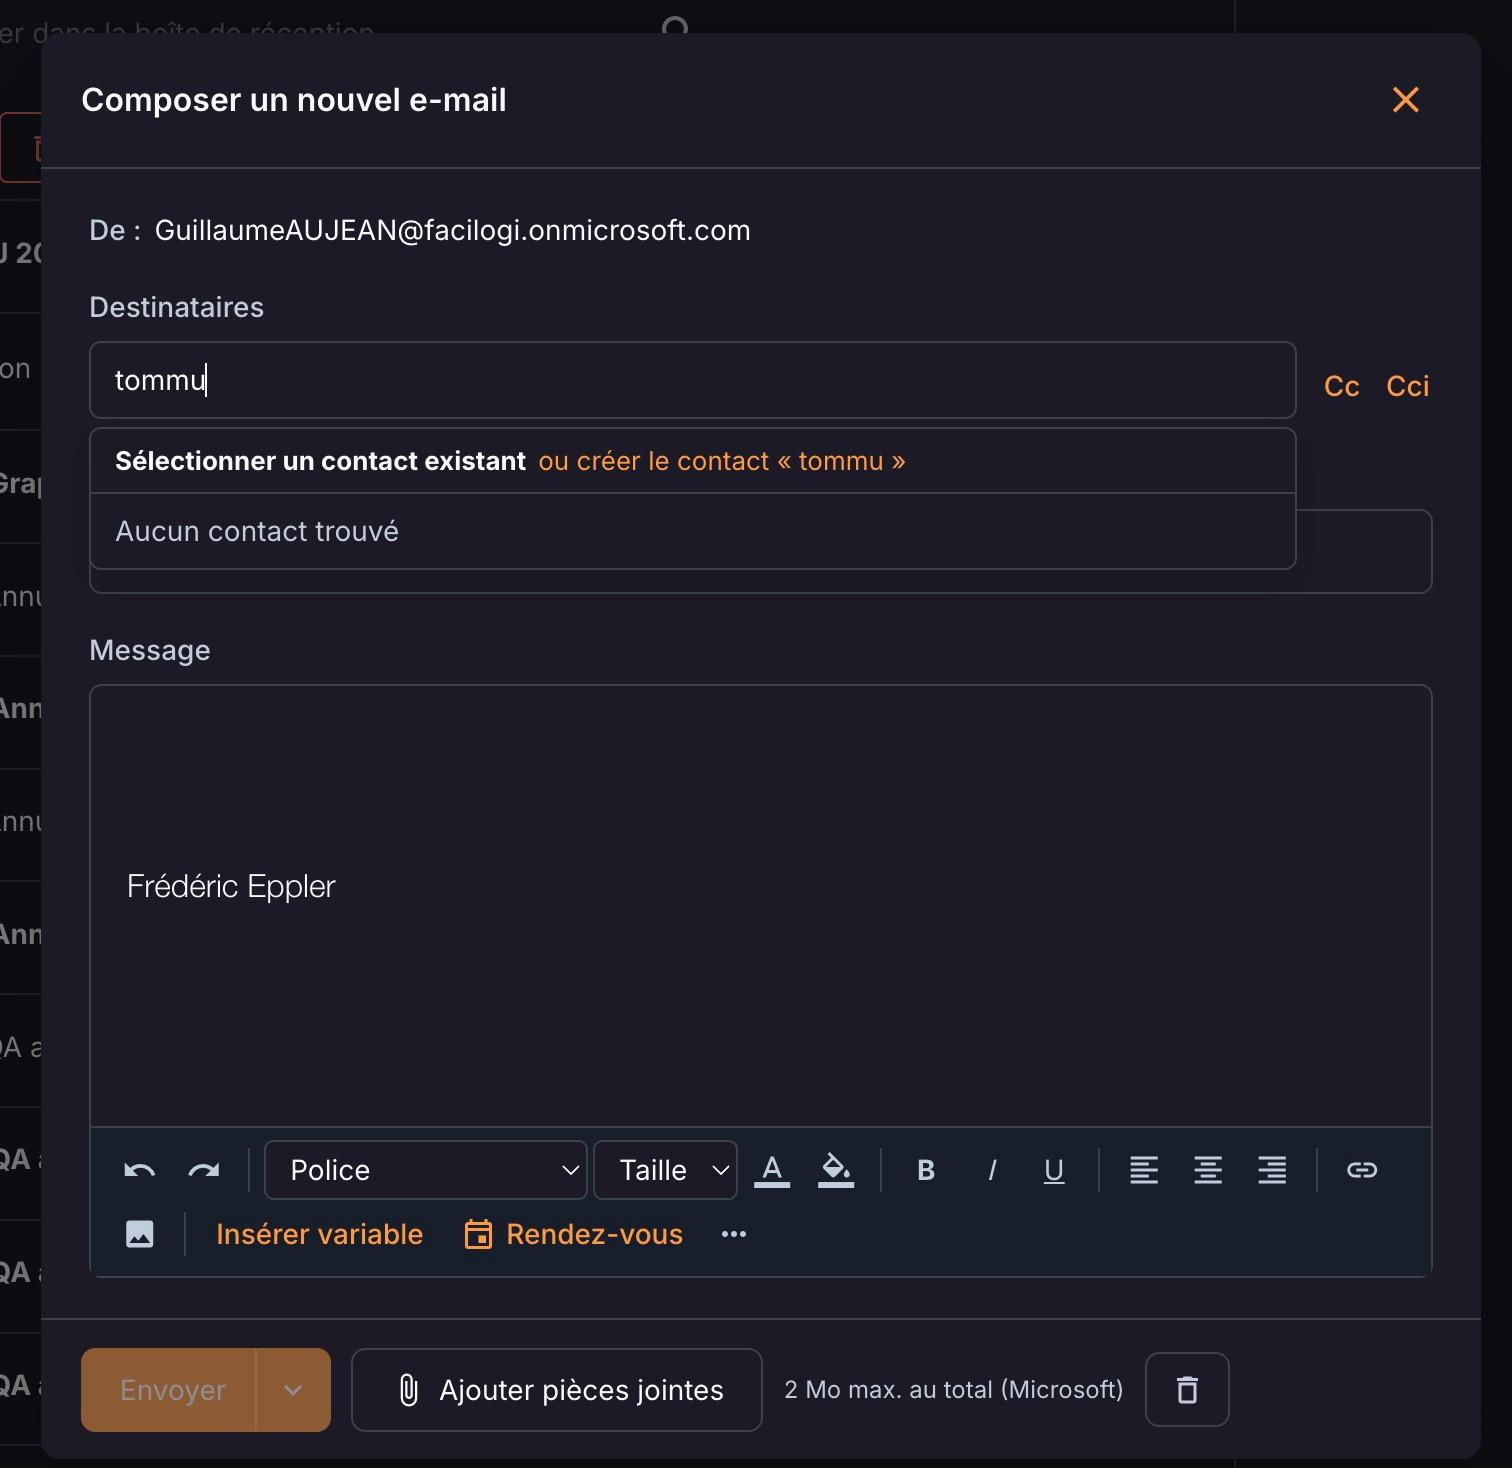Viewport: 1512px width, 1468px height.
Task: Toggle underline formatting
Action: [x=1054, y=1170]
